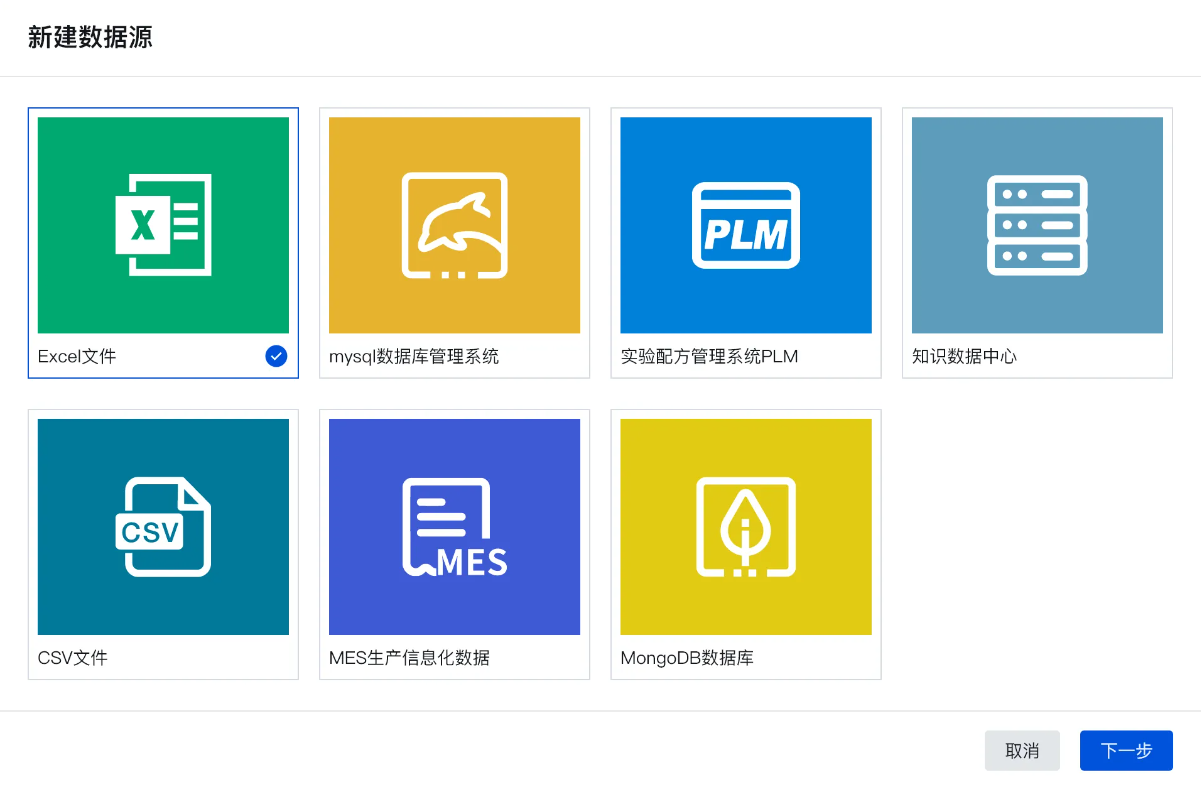
Task: Select the MongoDB leaf icon tile
Action: tap(746, 527)
